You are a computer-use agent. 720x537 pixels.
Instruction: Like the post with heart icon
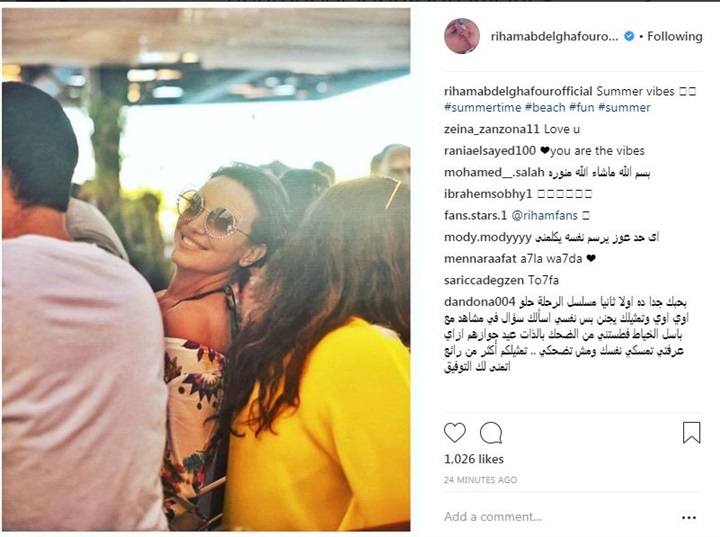click(455, 433)
